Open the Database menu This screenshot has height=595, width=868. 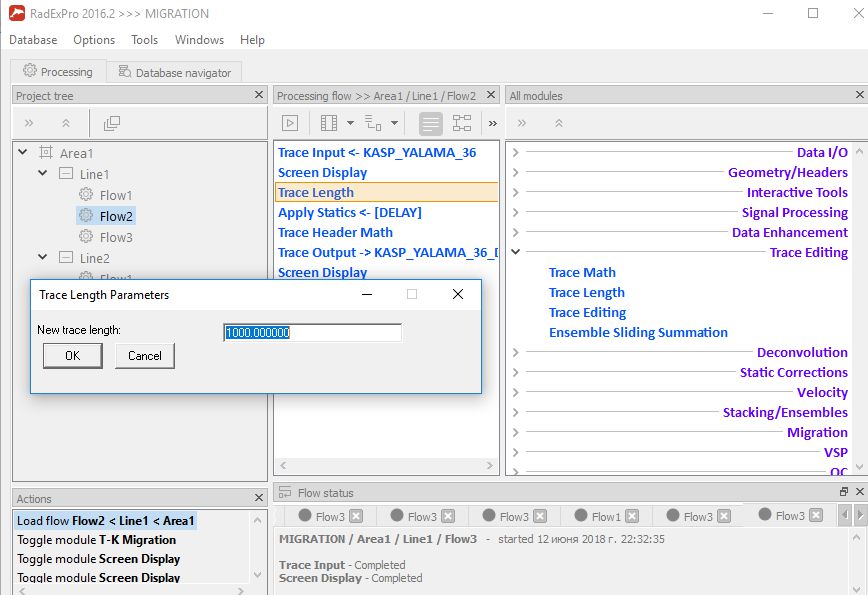coord(33,40)
